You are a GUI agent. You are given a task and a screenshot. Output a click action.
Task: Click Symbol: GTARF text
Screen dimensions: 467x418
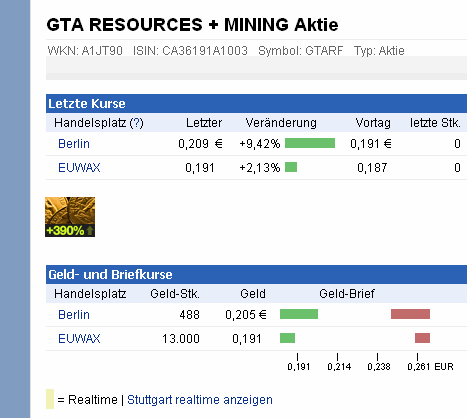pyautogui.click(x=301, y=51)
